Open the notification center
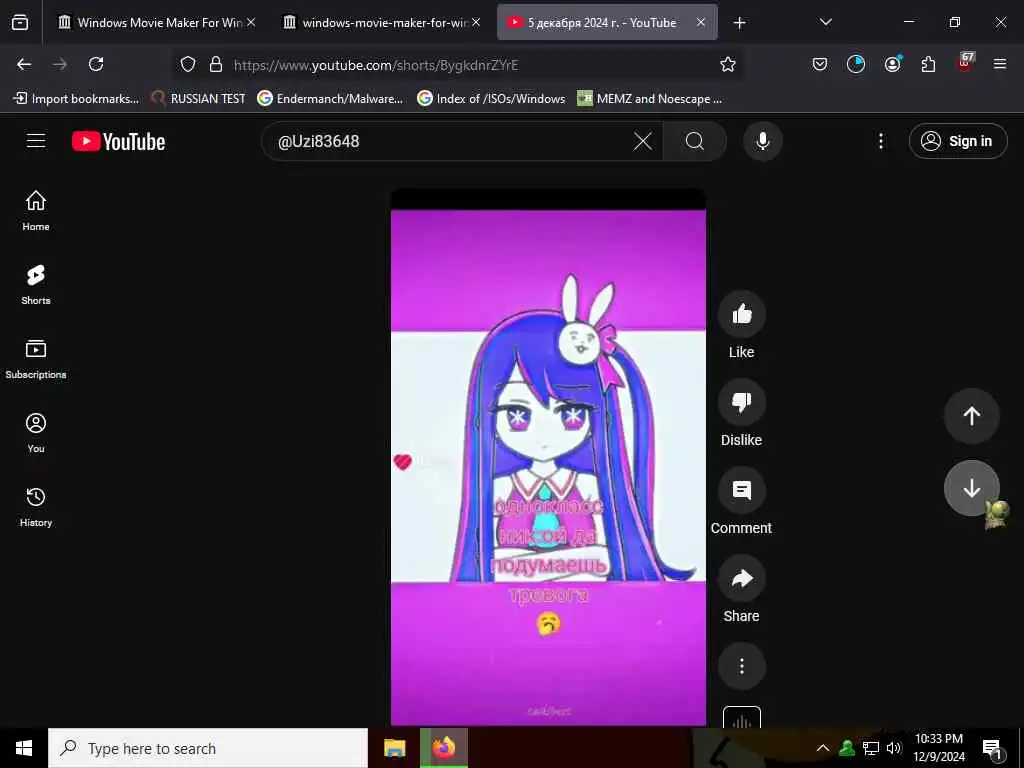The image size is (1024, 768). pyautogui.click(x=992, y=749)
